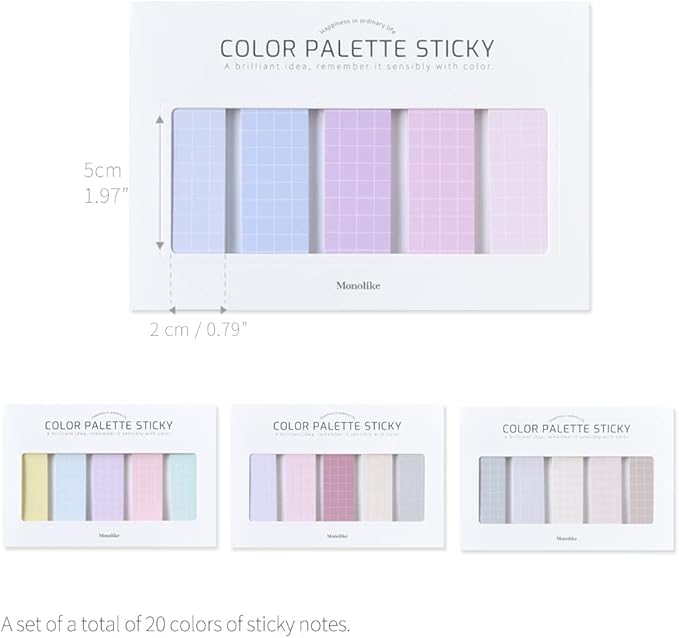This screenshot has height=638, width=679.
Task: Click the pink-purple note fourth in large pack
Action: [443, 180]
